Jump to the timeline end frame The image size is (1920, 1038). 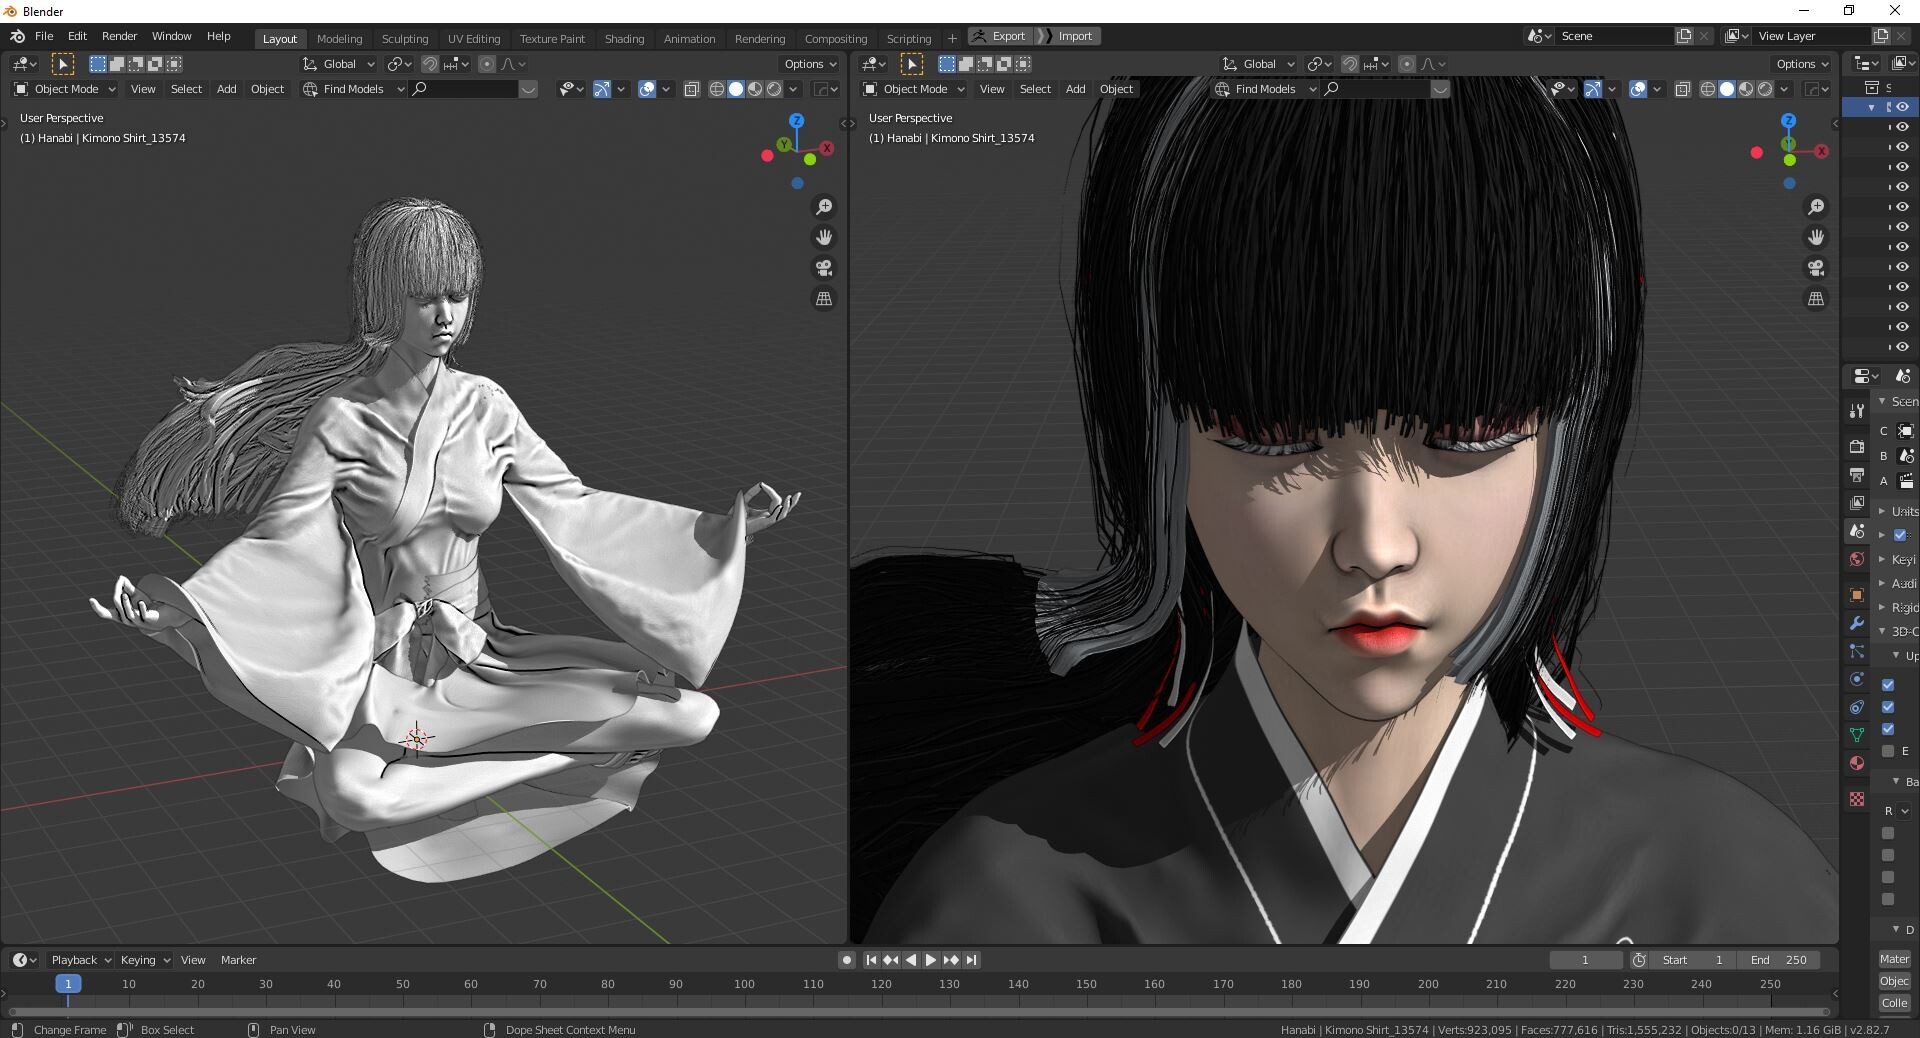click(x=971, y=960)
